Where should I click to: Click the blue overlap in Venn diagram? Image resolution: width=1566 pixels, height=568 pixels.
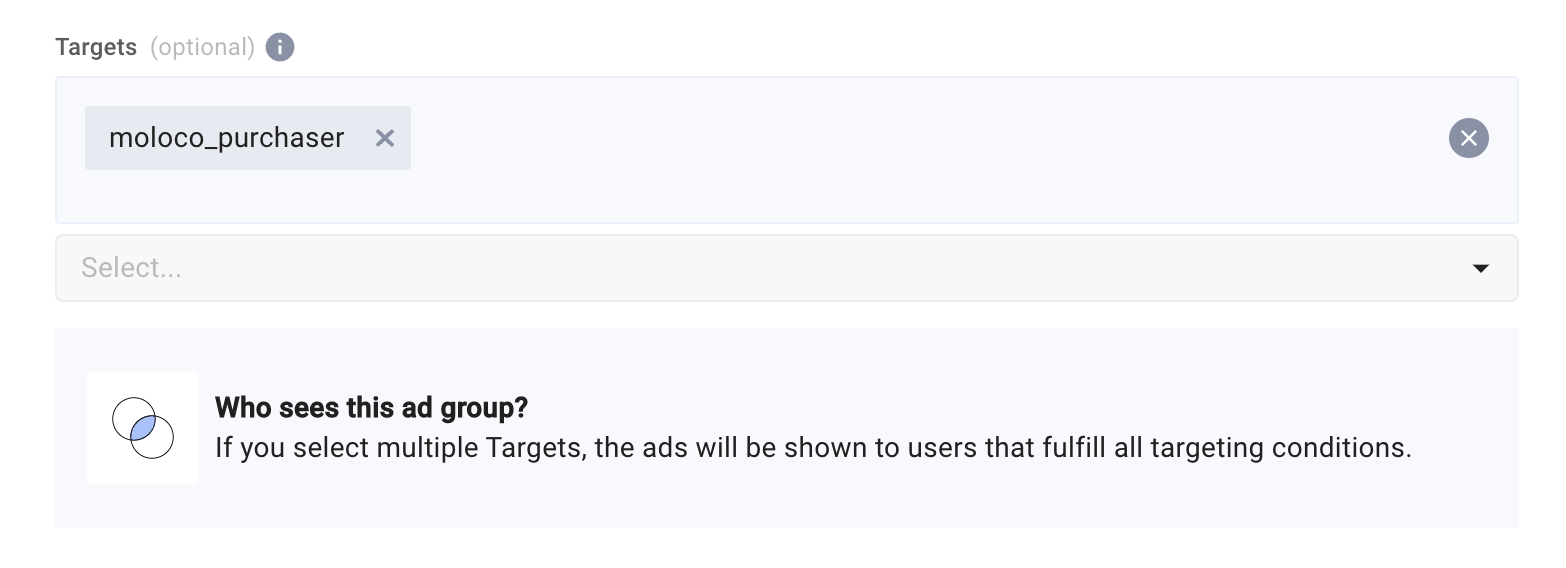point(143,428)
